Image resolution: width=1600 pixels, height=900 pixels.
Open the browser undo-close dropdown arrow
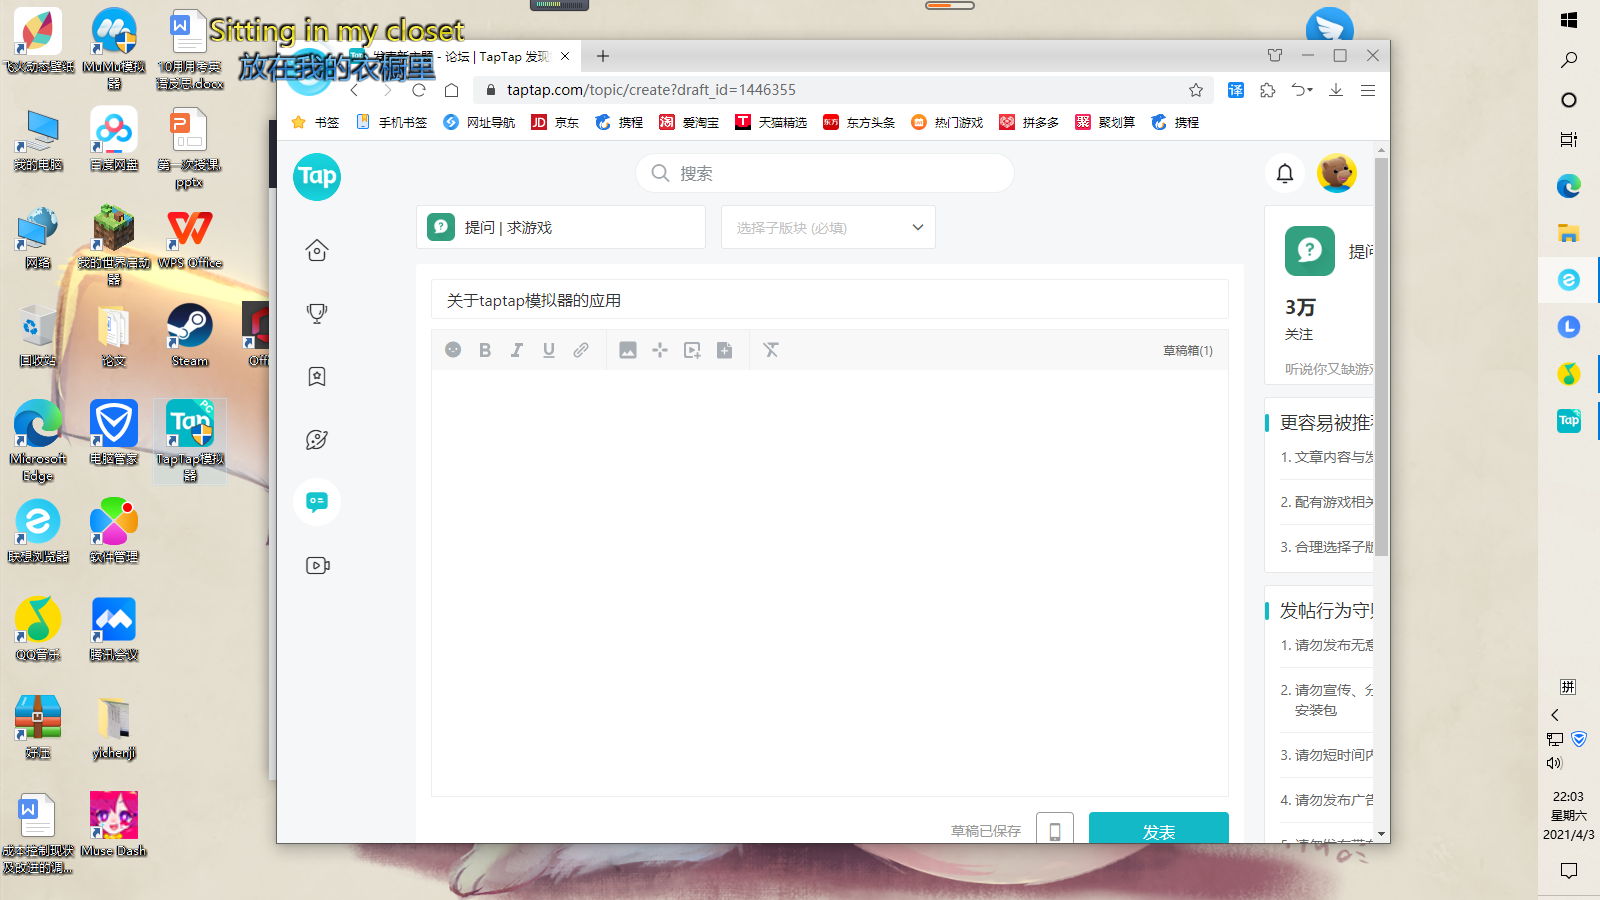1309,91
